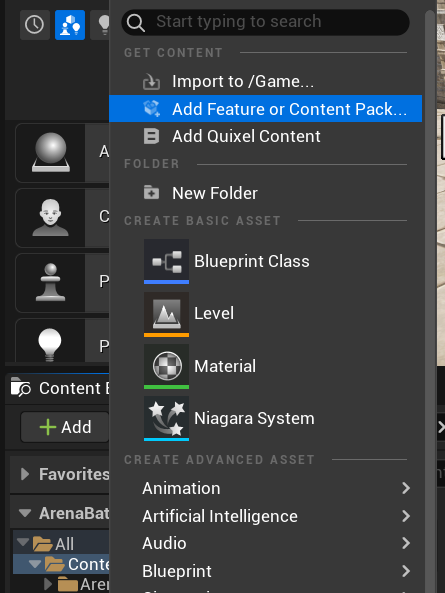Image resolution: width=445 pixels, height=593 pixels.
Task: Select Add Feature or Content Pack...
Action: 265,109
